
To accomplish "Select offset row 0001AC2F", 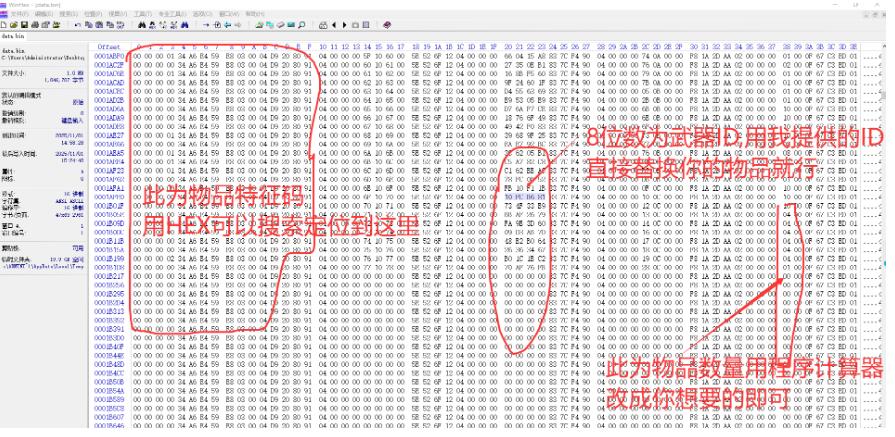I will point(108,64).
